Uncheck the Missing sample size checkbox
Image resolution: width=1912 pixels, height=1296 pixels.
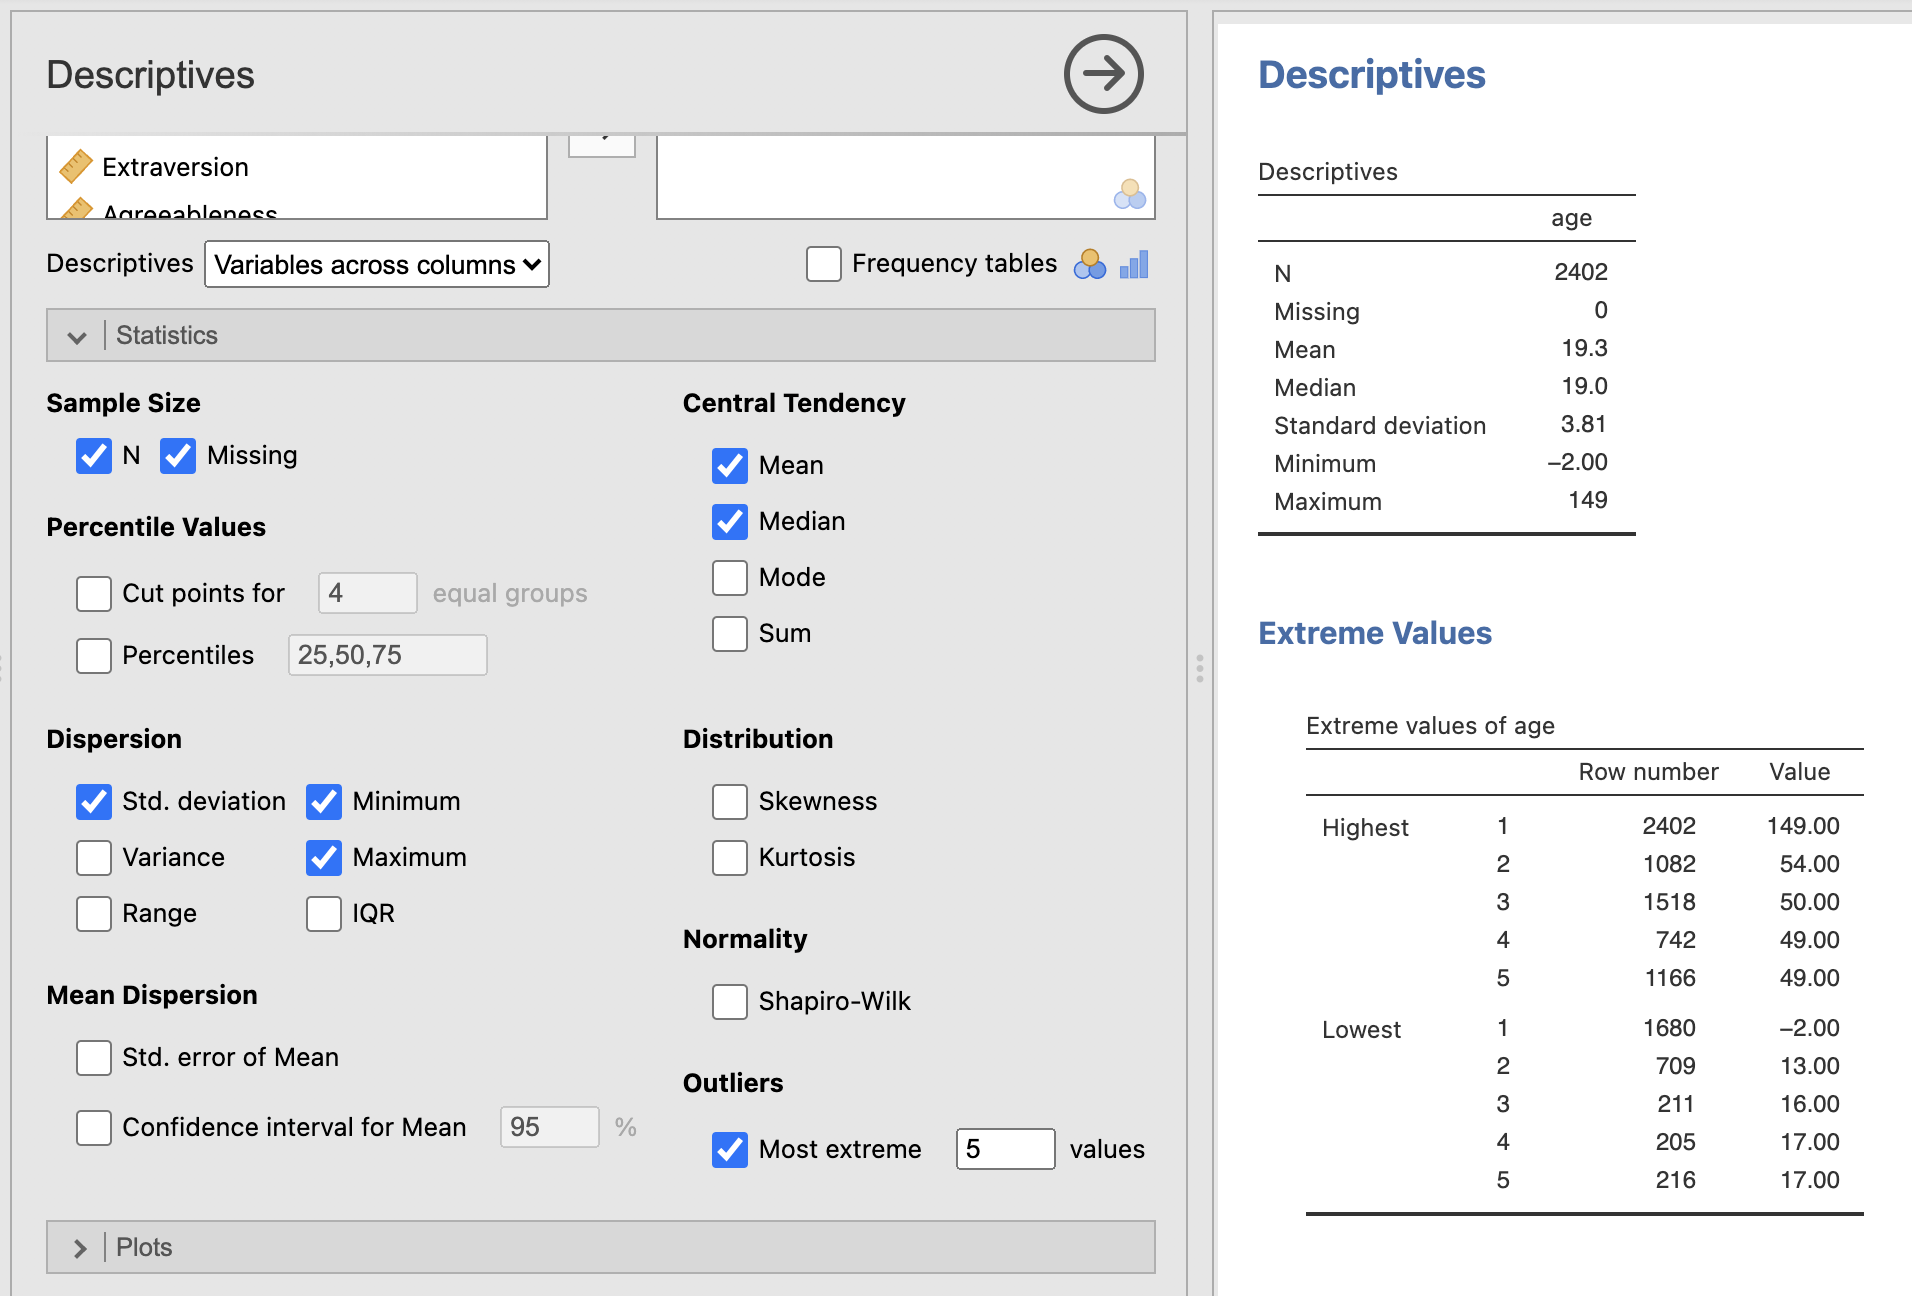178,455
